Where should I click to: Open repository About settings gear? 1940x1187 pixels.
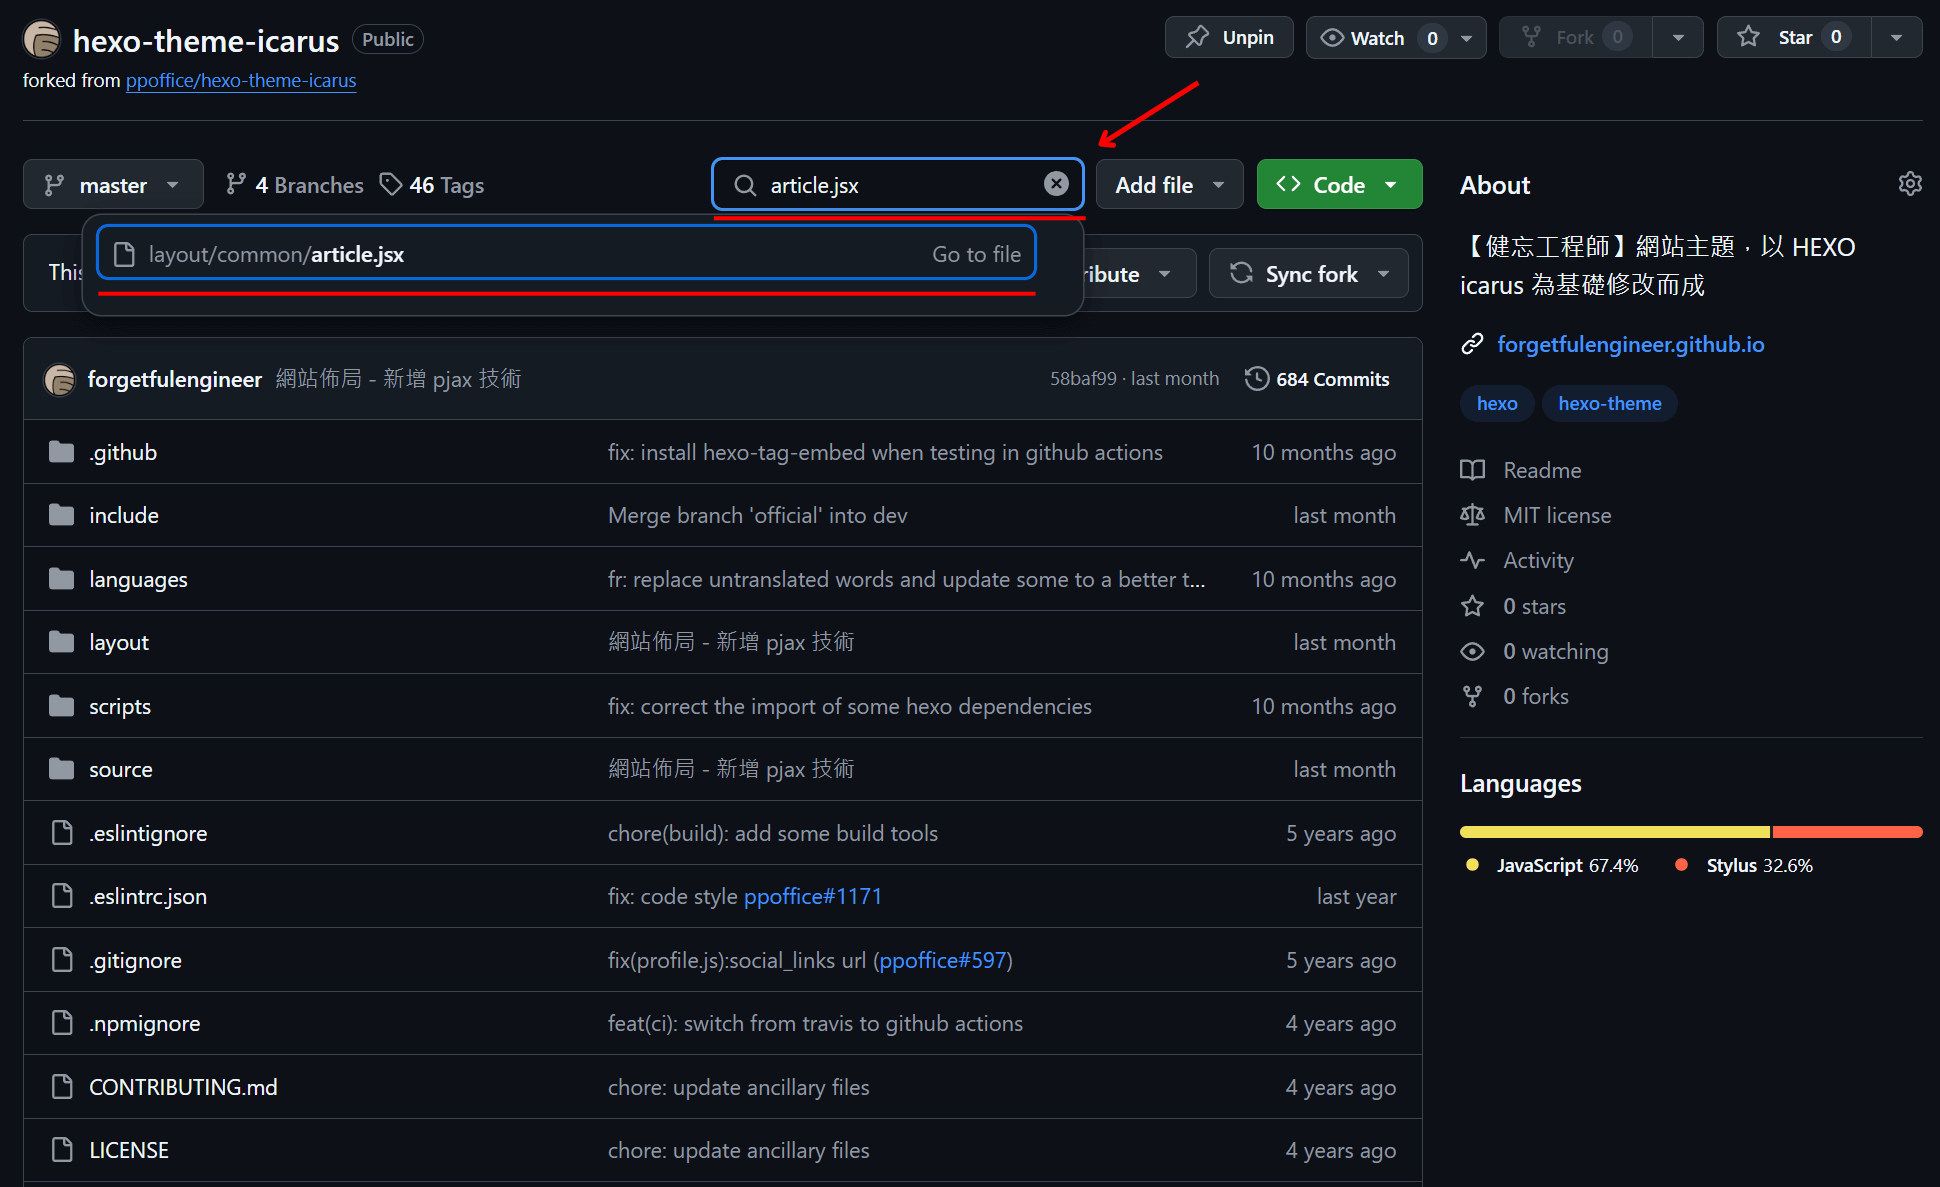1910,184
